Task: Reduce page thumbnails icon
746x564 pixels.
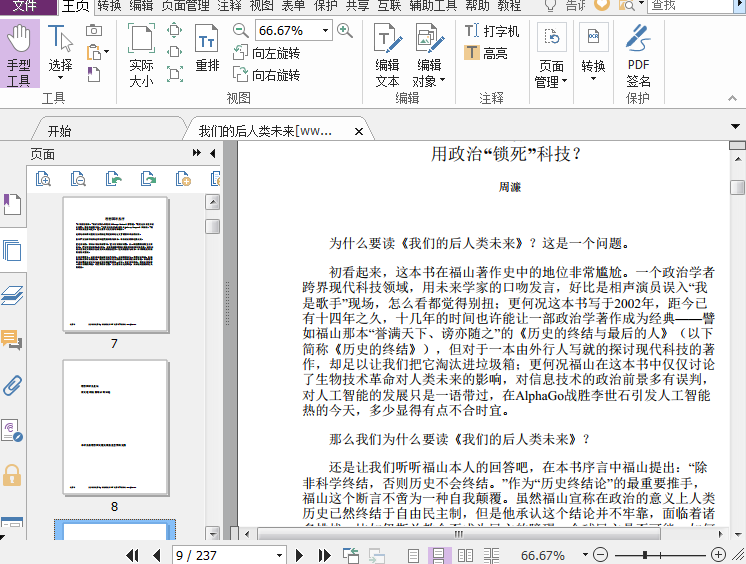Action: pos(78,179)
